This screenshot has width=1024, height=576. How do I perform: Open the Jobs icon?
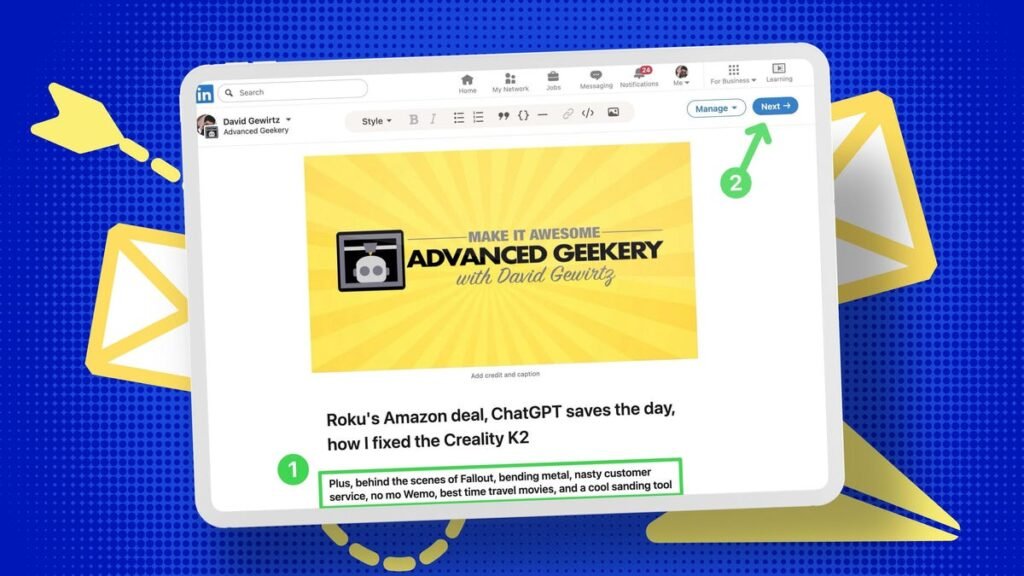(x=554, y=75)
